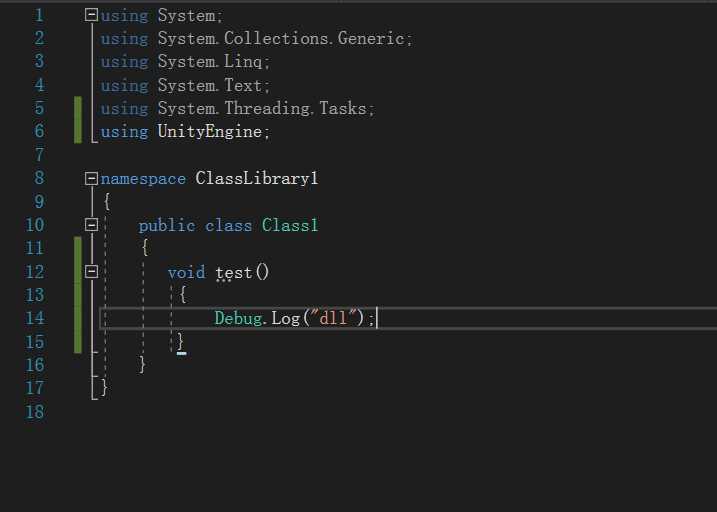Viewport: 717px width, 512px height.
Task: Click line number 10 in gutter
Action: pyautogui.click(x=35, y=225)
